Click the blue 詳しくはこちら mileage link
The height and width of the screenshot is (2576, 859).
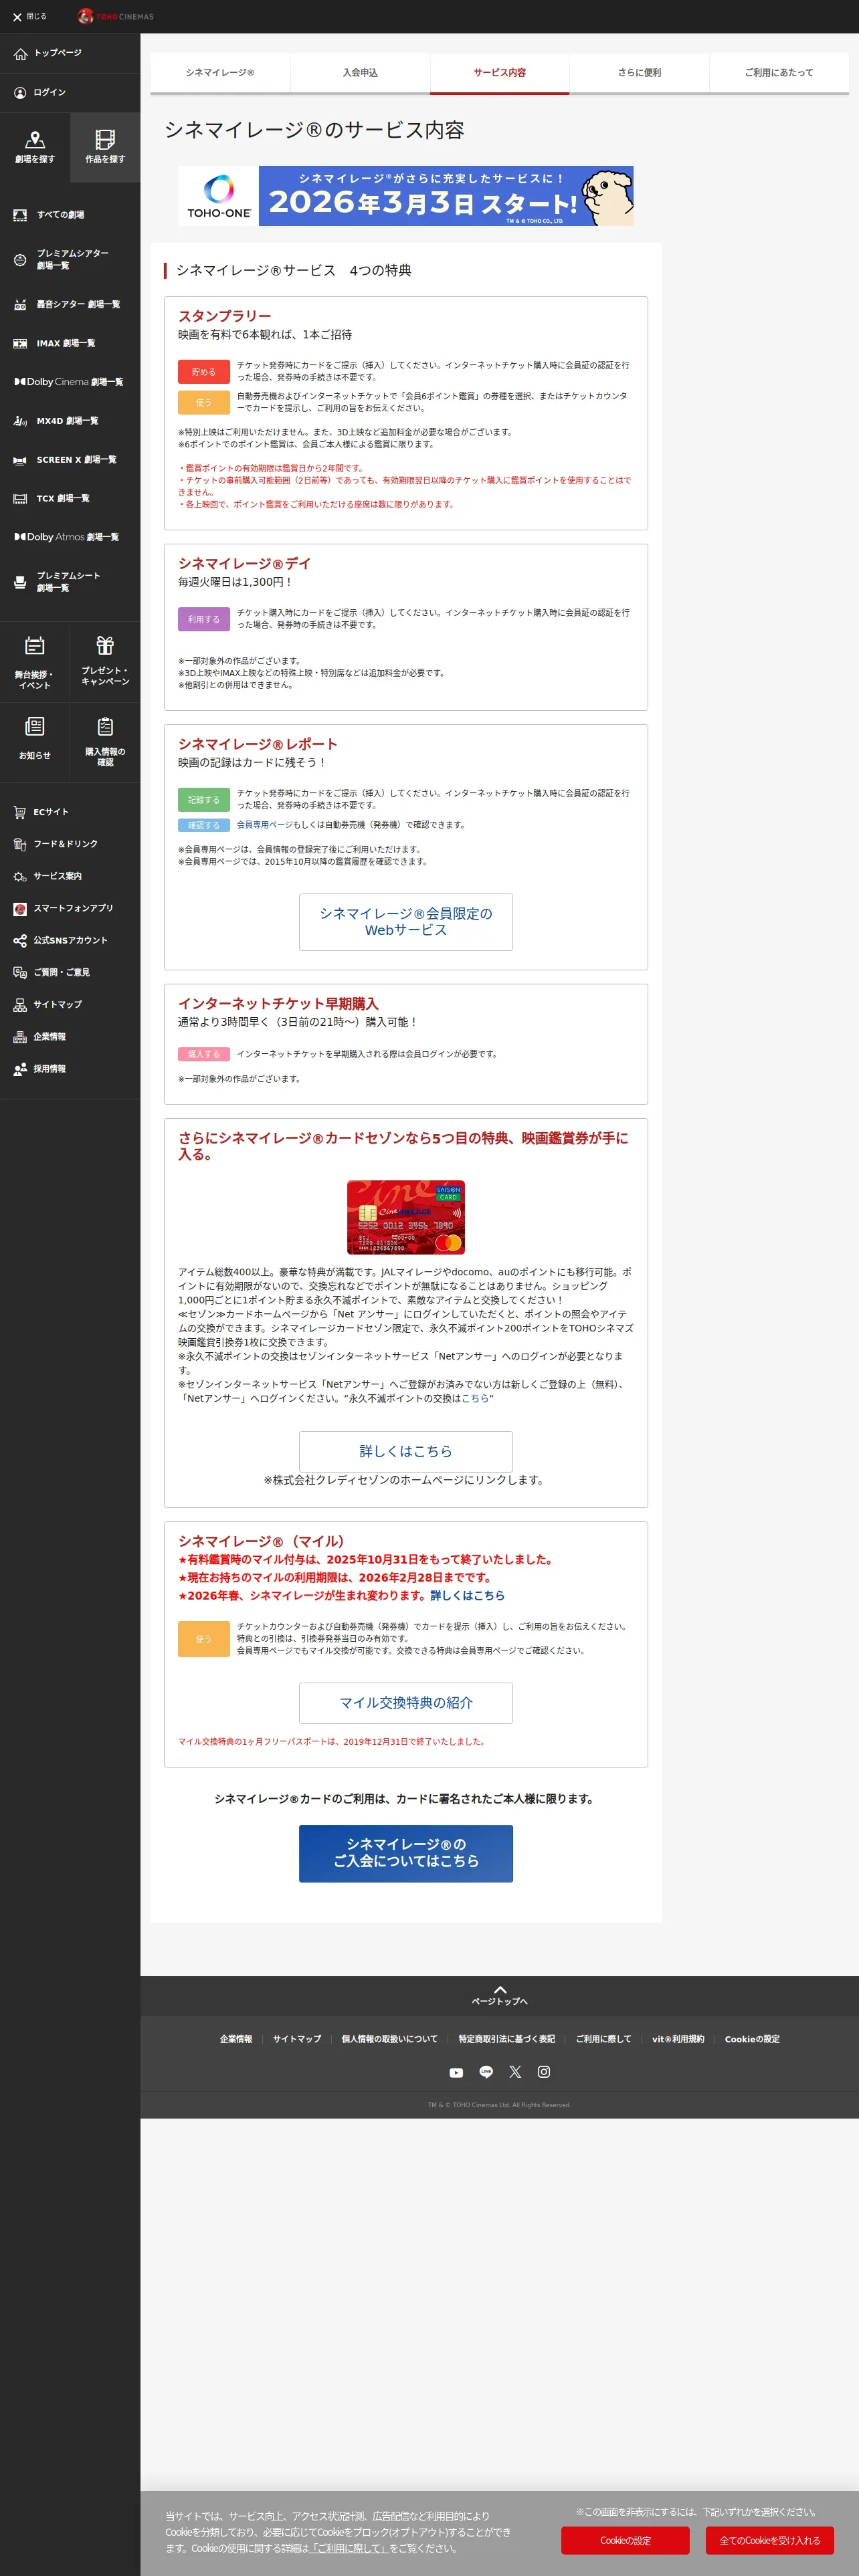[x=467, y=1595]
